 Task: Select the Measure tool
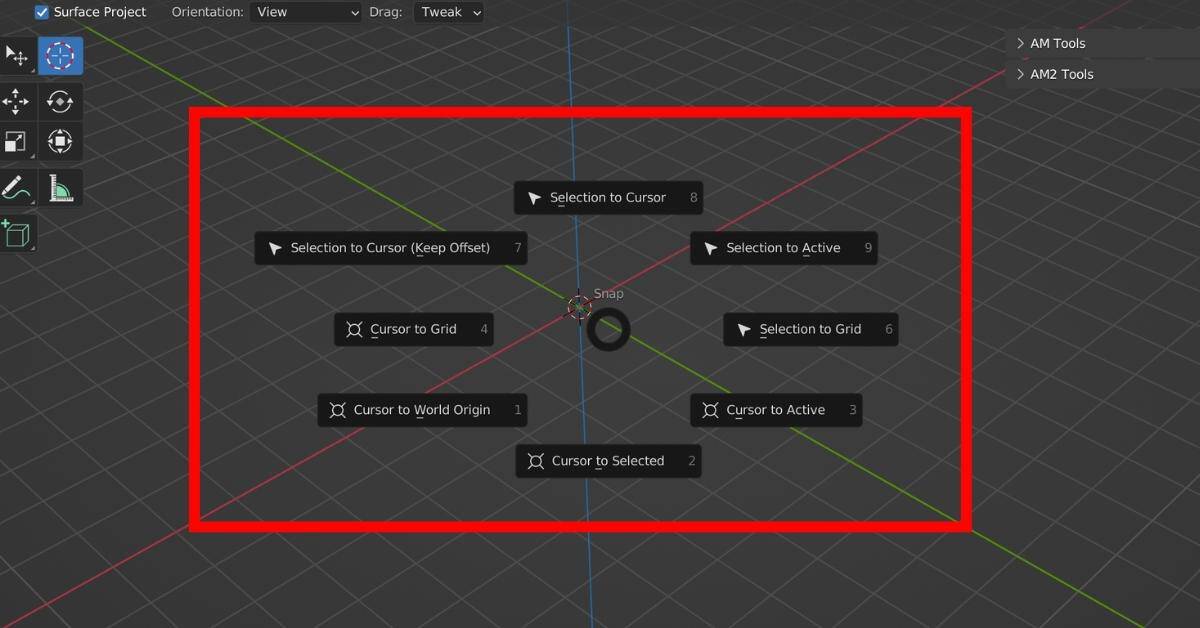coord(59,187)
